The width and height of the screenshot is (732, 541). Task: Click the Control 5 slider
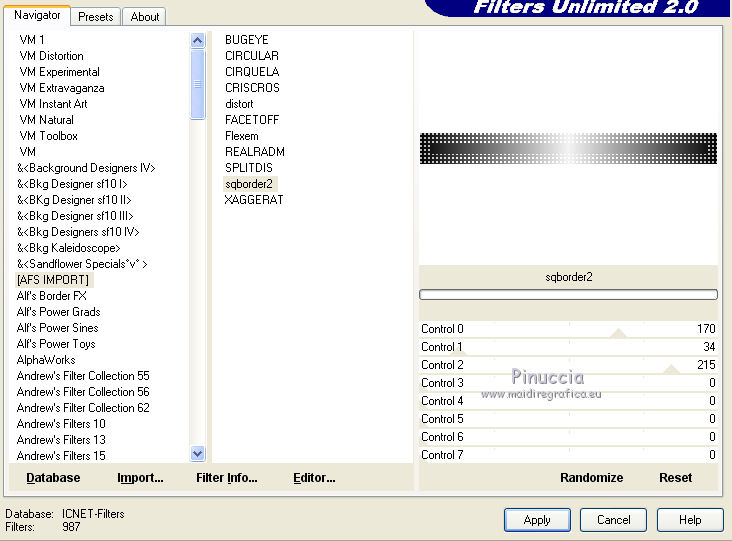pos(568,419)
